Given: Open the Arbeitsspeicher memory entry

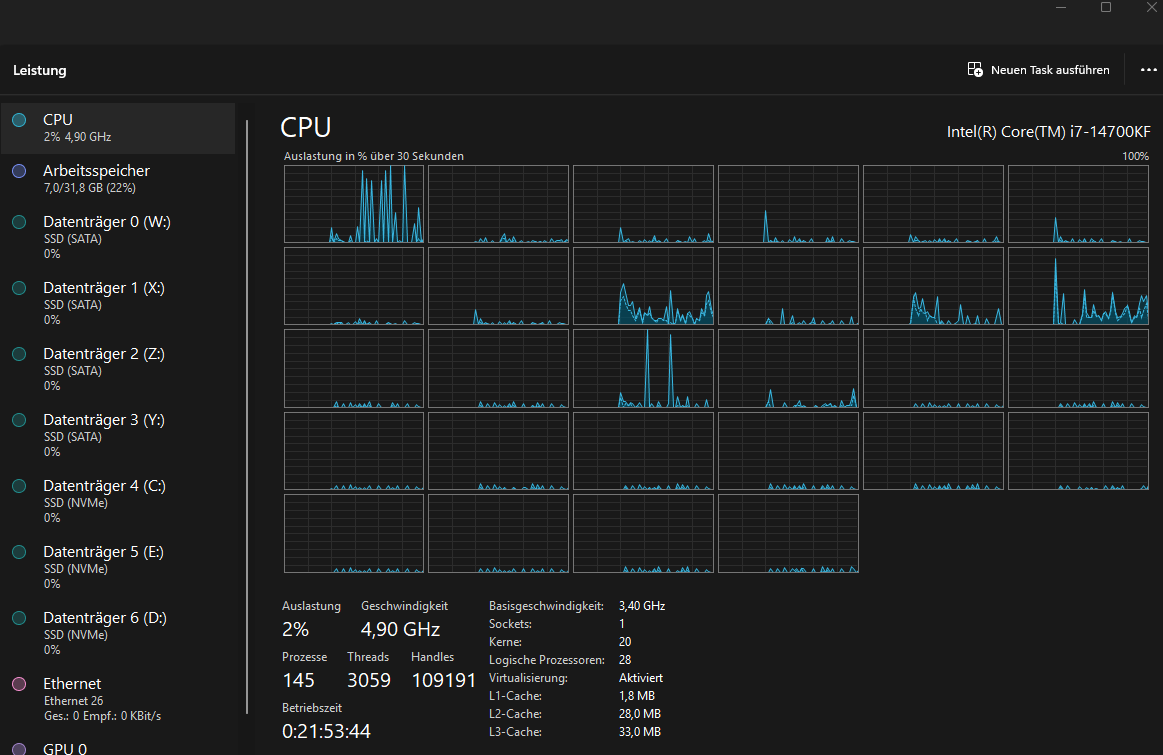Looking at the screenshot, I should 118,179.
